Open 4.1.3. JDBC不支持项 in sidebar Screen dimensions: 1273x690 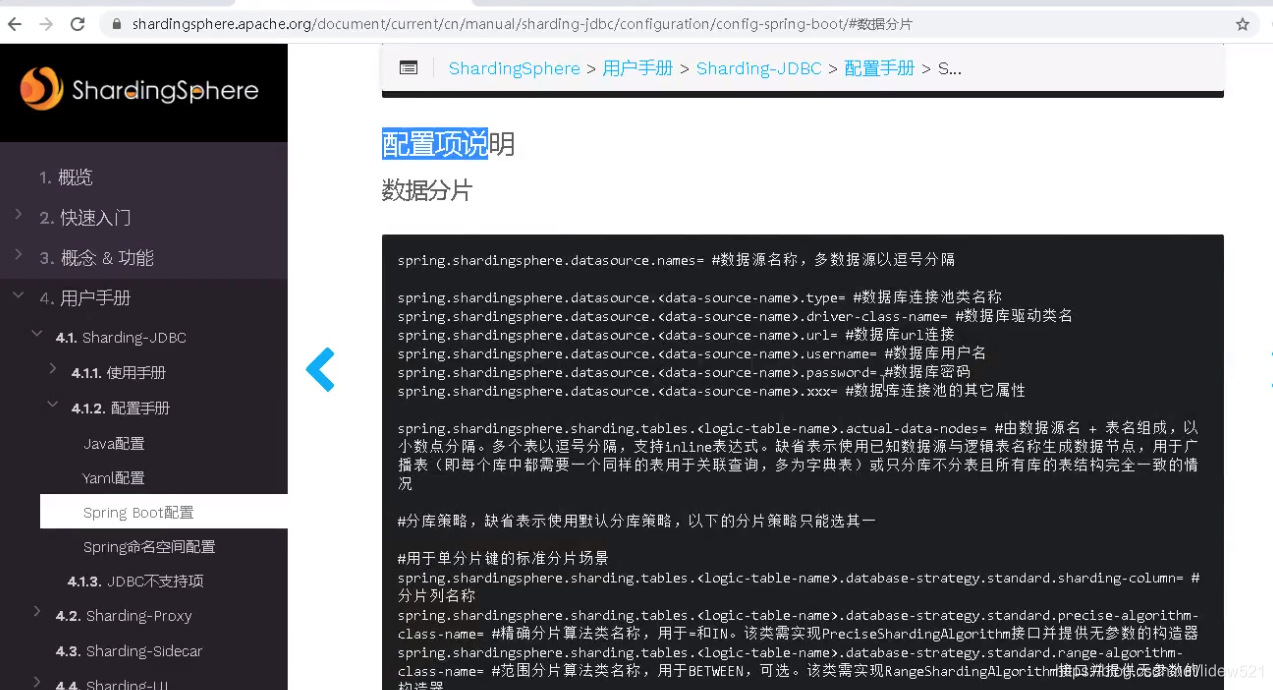pos(136,581)
